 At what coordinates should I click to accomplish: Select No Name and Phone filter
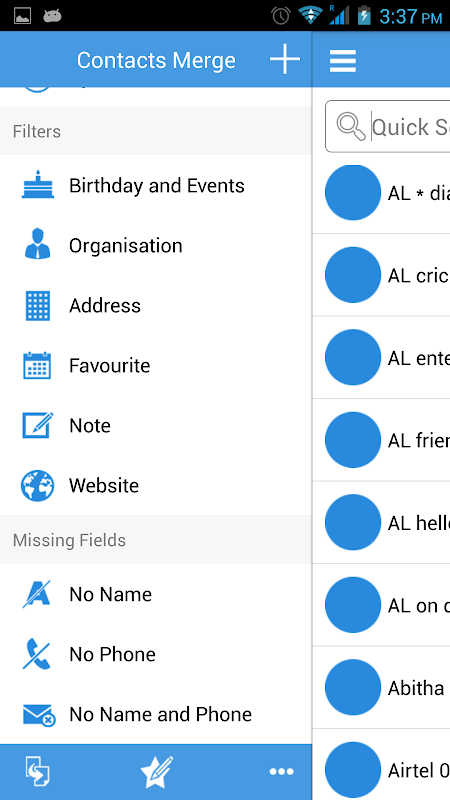point(156,714)
